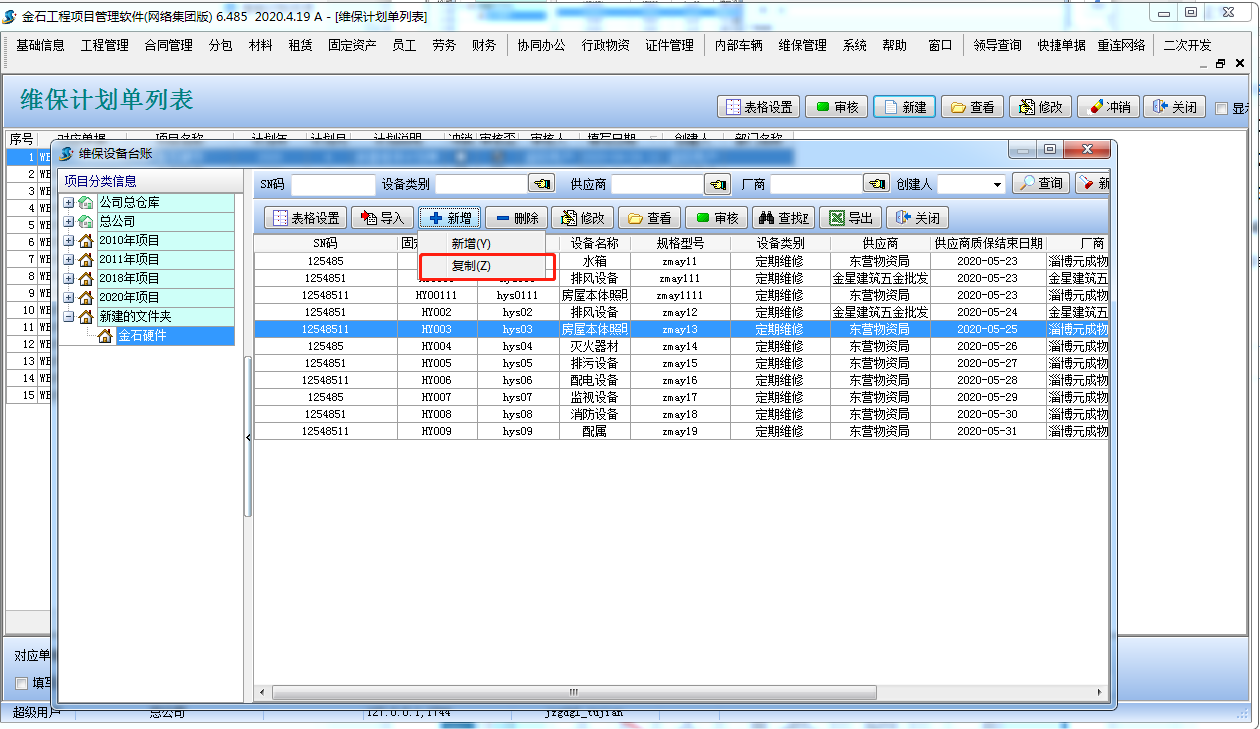
Task: Open the 合同管理 menu in menu bar
Action: [168, 45]
